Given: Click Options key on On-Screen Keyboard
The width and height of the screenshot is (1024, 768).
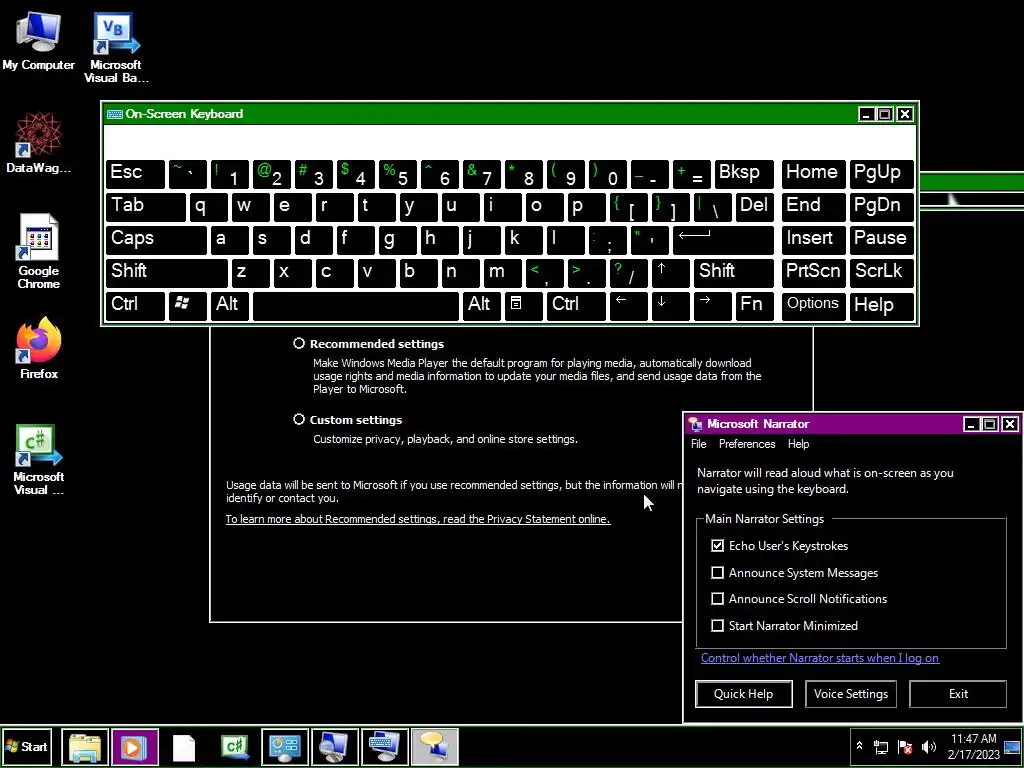Looking at the screenshot, I should [x=813, y=305].
